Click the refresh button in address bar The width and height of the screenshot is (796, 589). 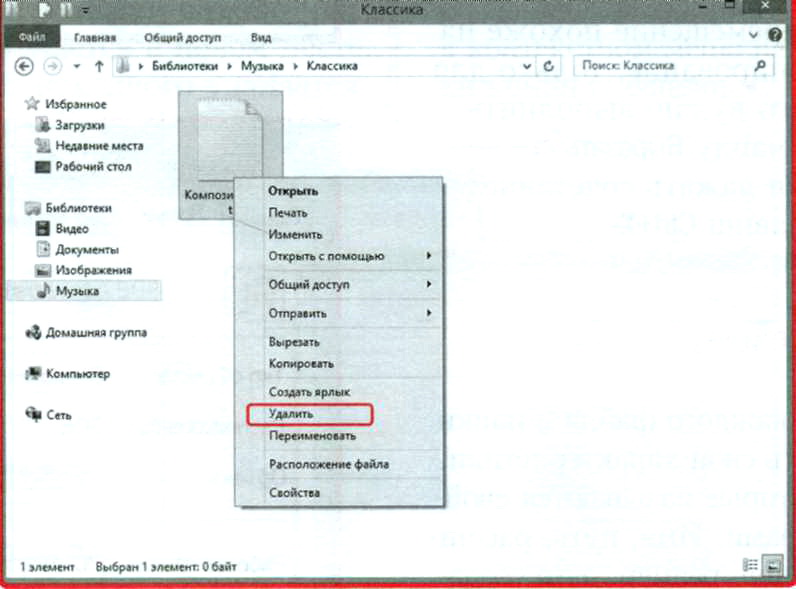coord(548,66)
